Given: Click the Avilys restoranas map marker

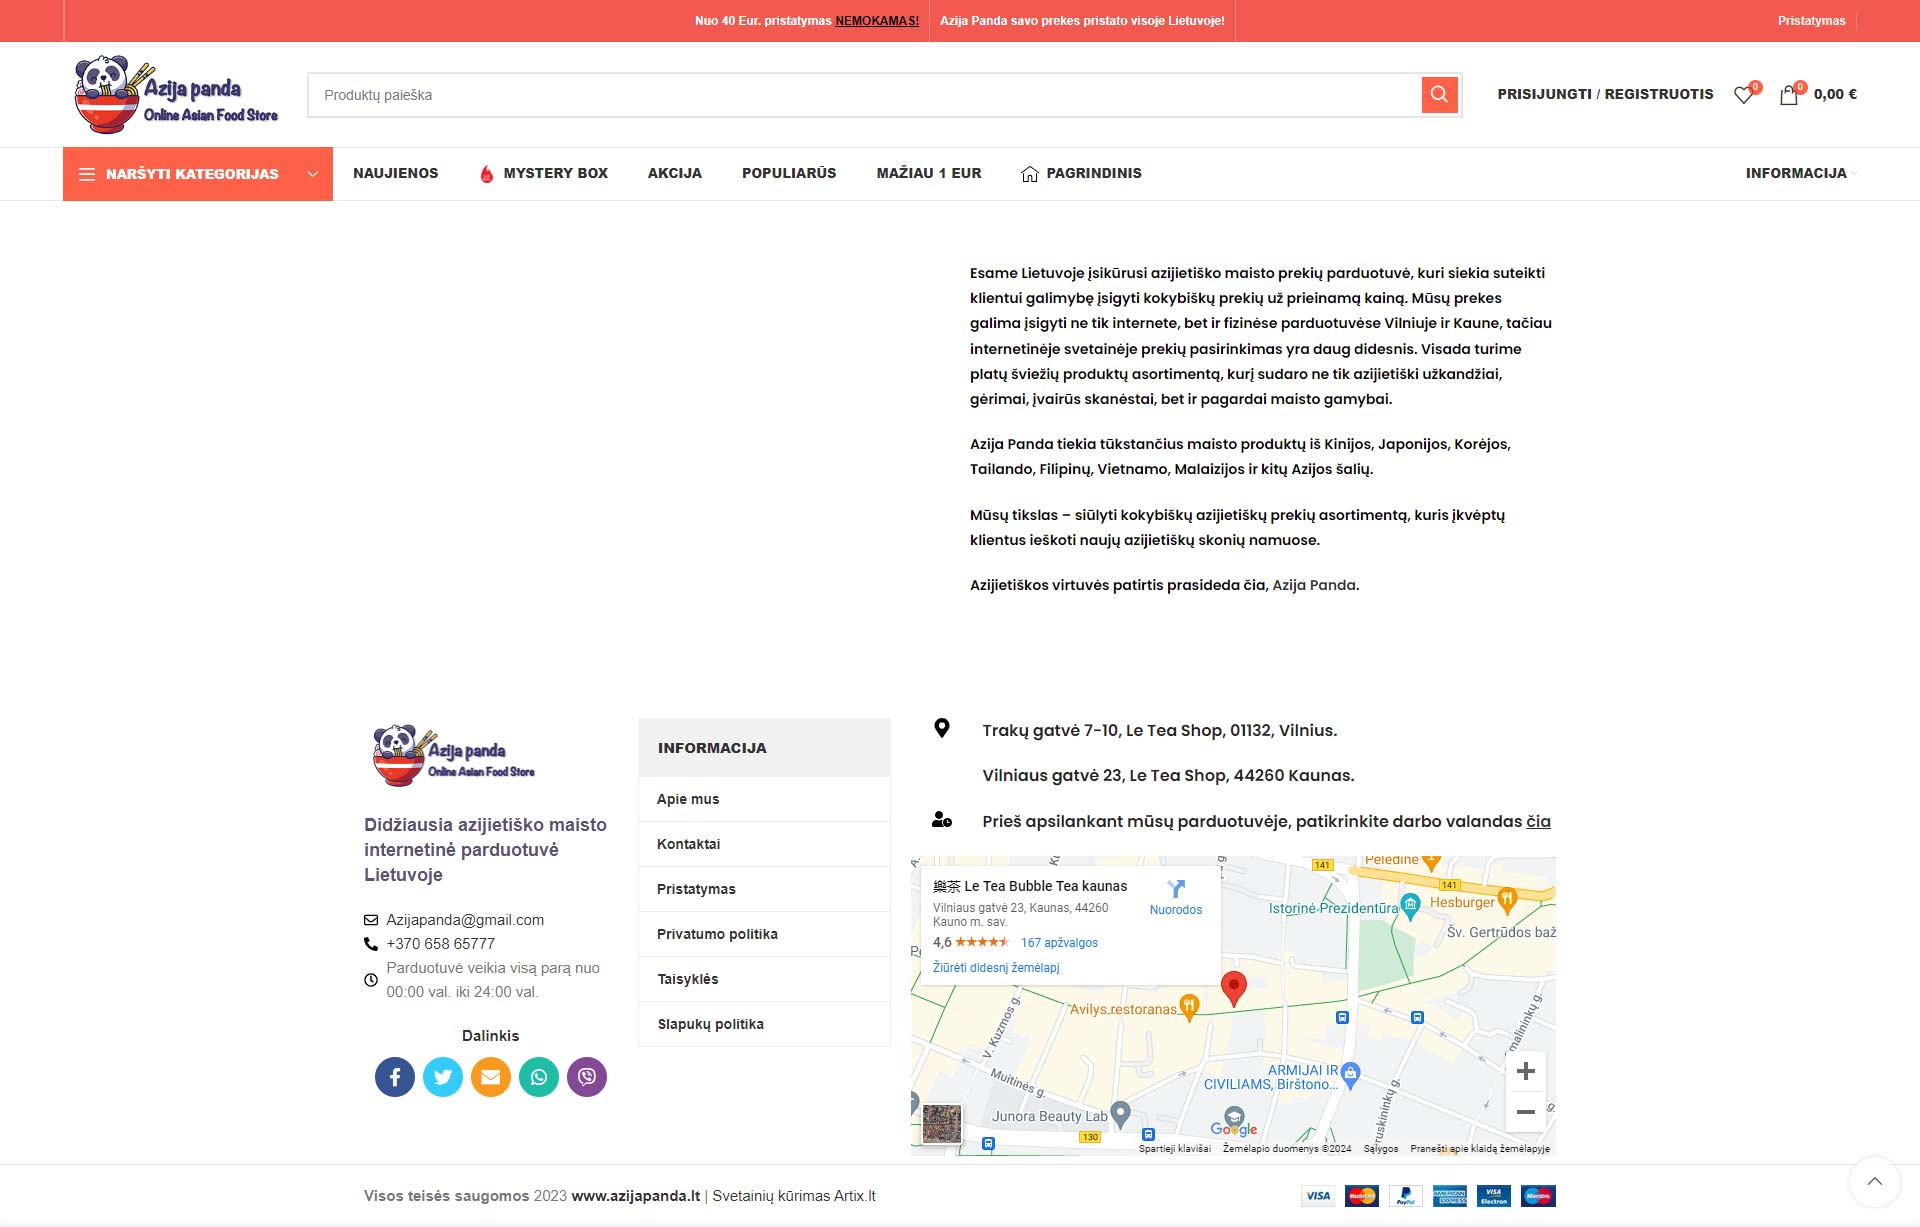Looking at the screenshot, I should coord(1189,1007).
